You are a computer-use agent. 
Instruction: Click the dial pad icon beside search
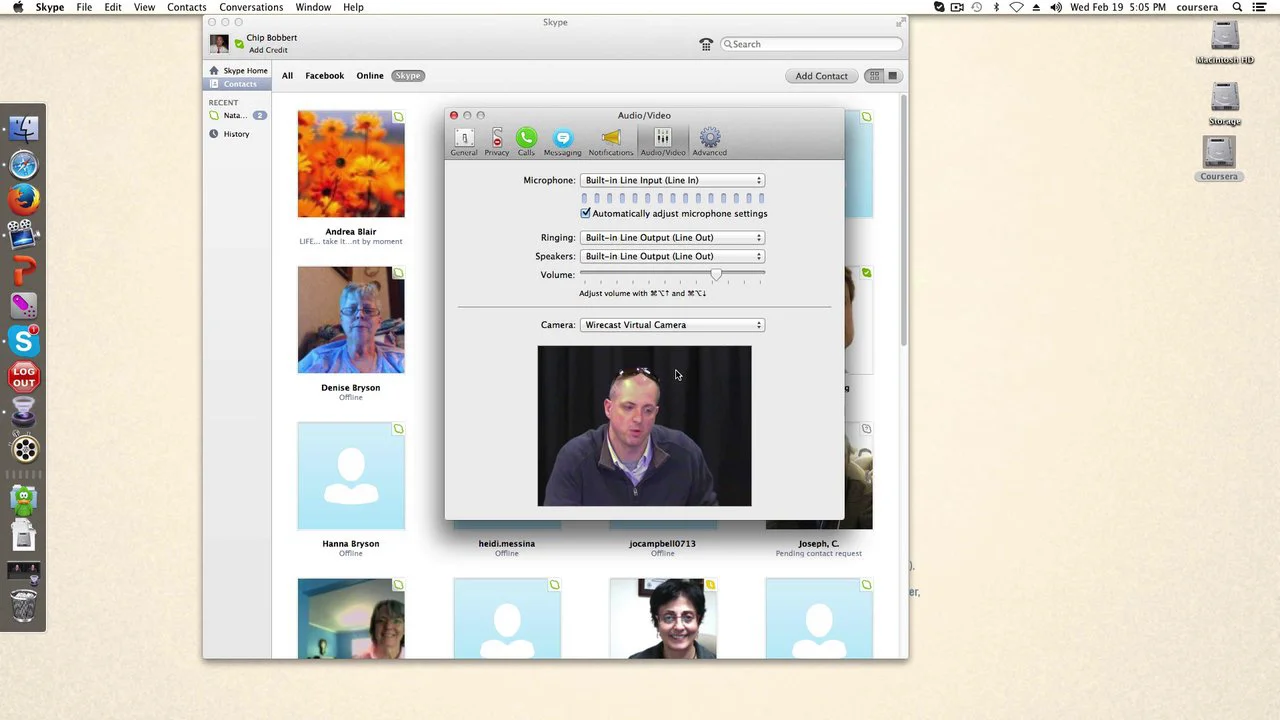pos(706,44)
